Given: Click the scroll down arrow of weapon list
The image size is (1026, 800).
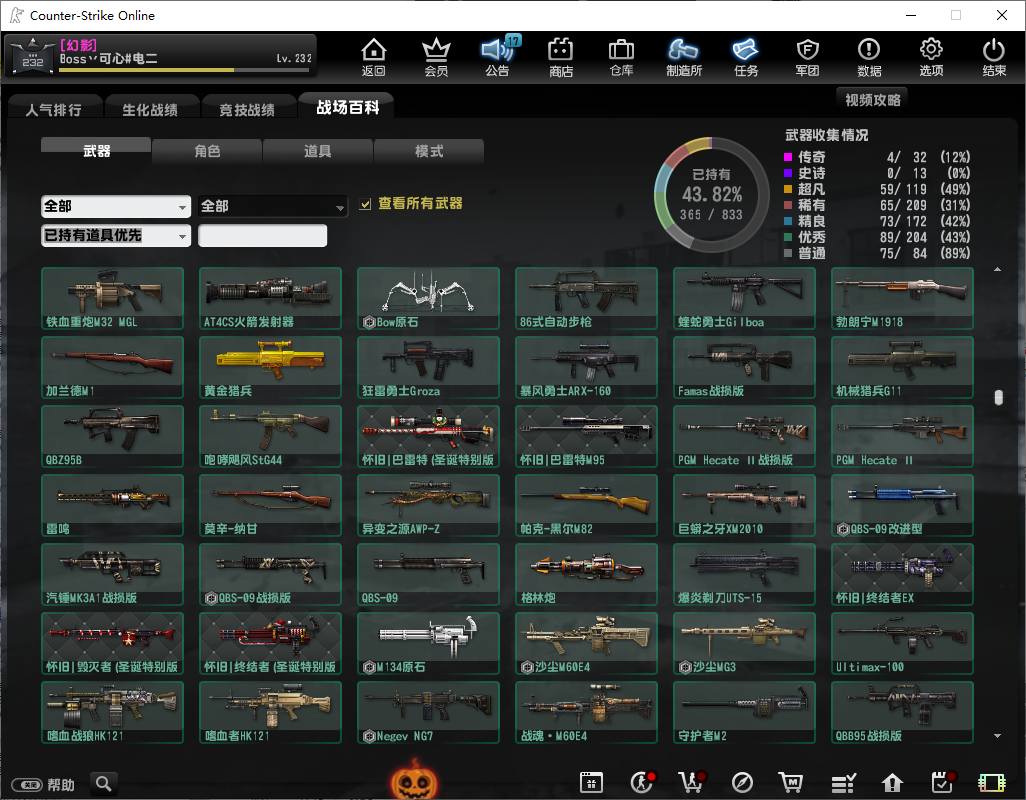Looking at the screenshot, I should click(997, 736).
